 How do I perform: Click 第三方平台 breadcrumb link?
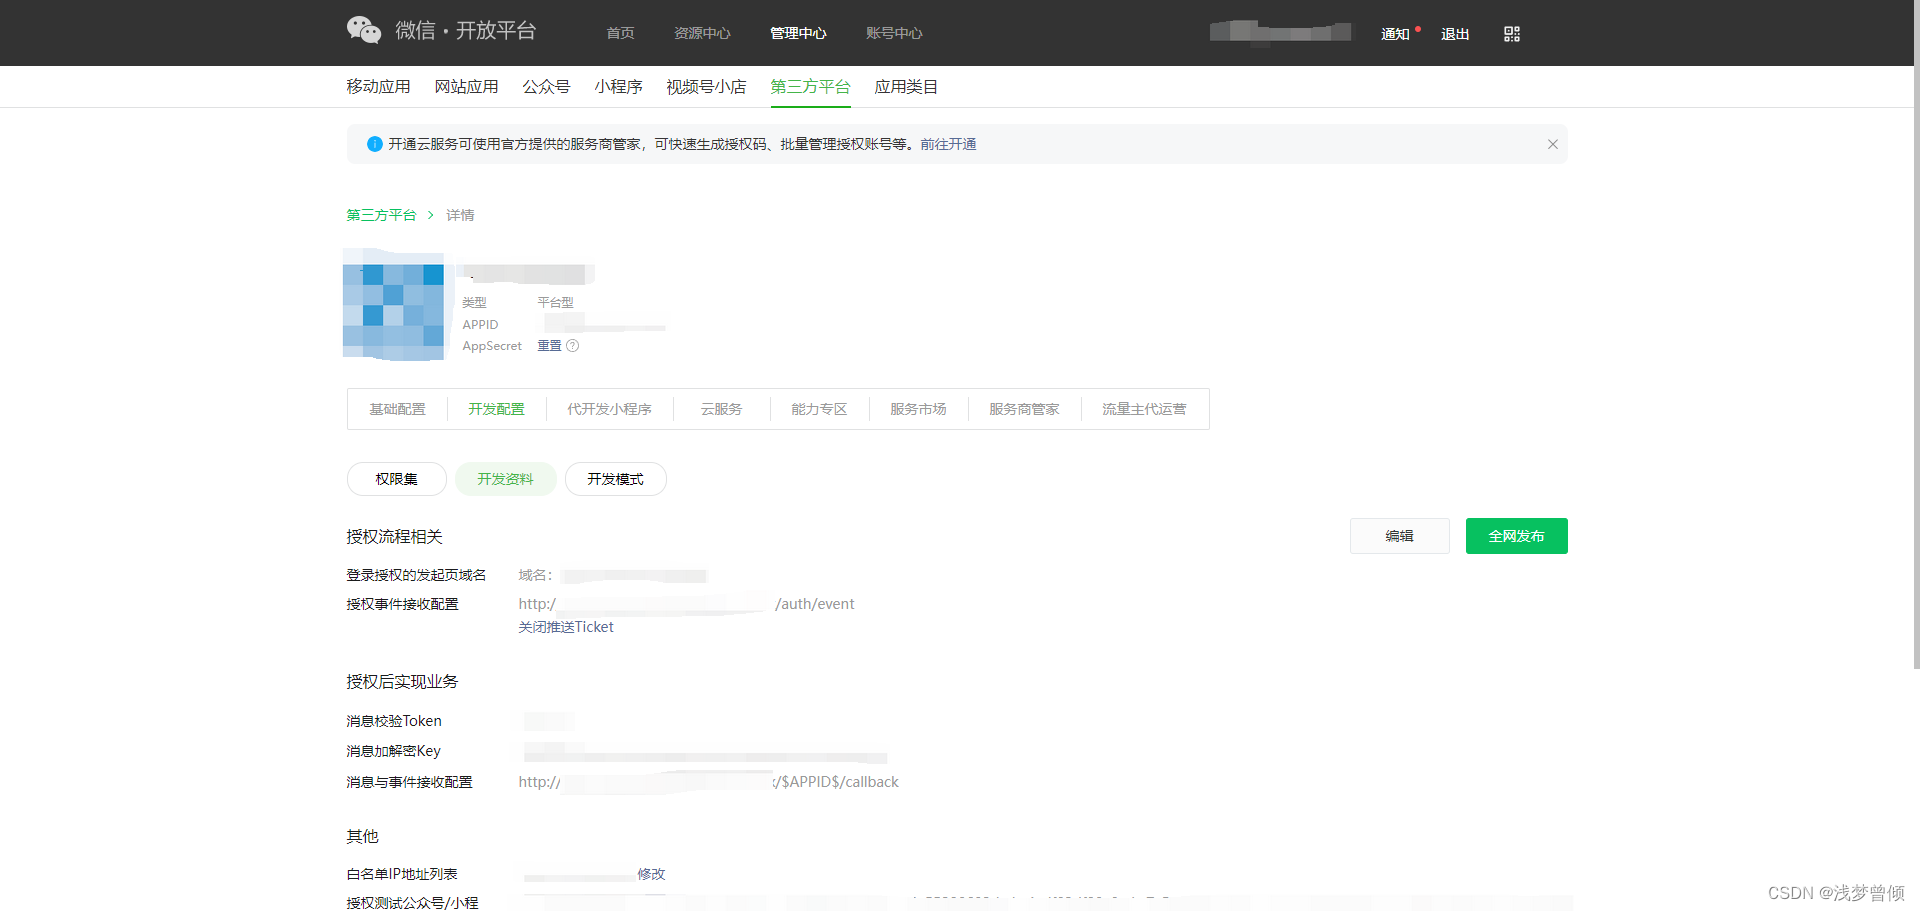point(381,215)
